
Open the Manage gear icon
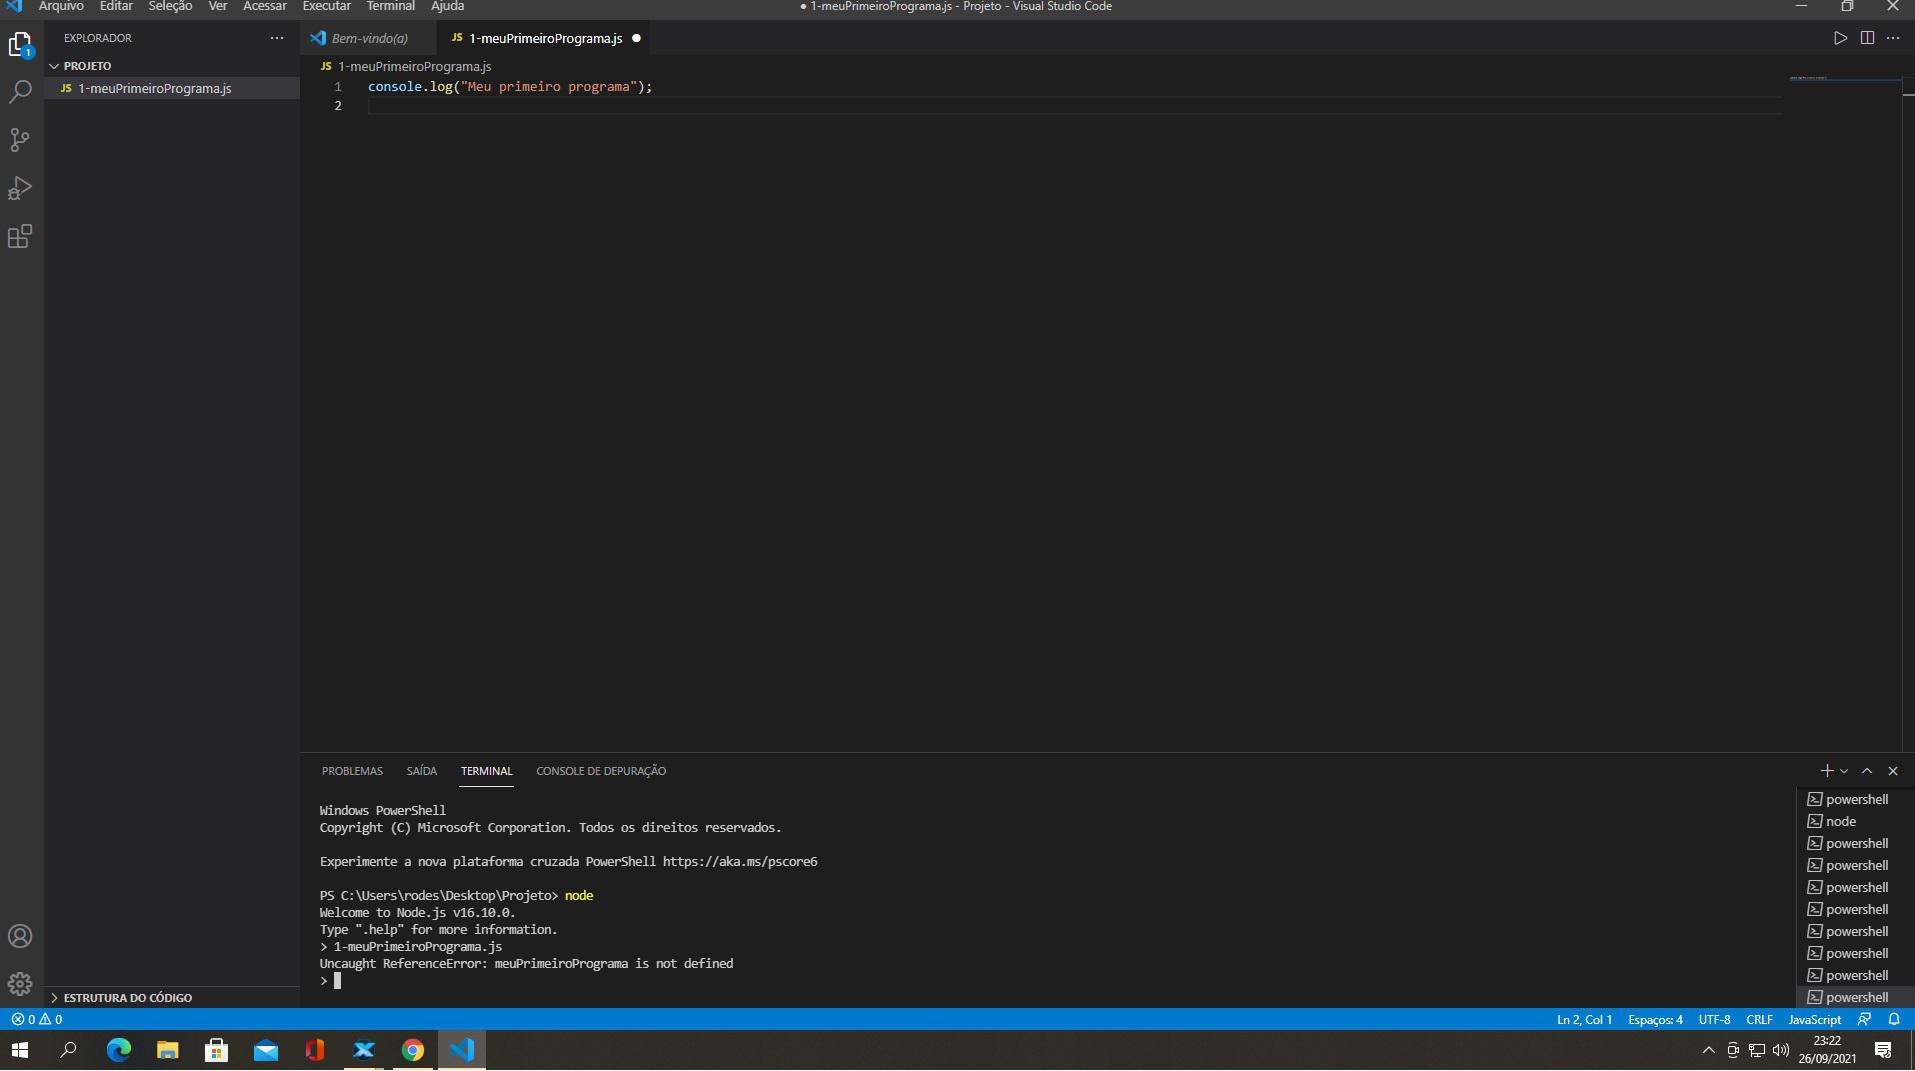[x=20, y=984]
